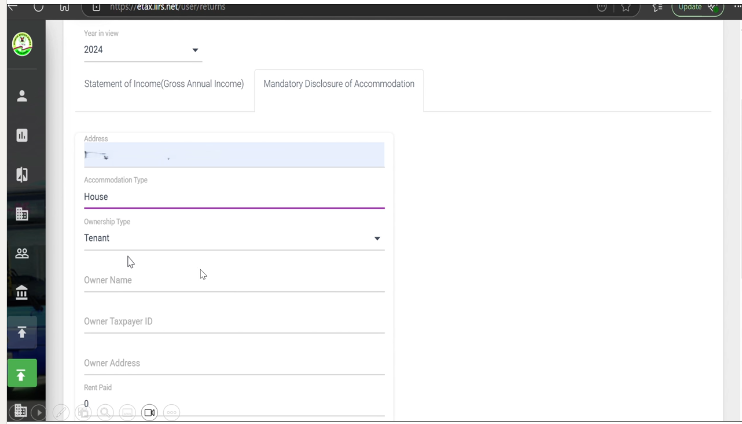Click the video camera icon in bottom toolbar
The image size is (742, 424).
[x=149, y=412]
